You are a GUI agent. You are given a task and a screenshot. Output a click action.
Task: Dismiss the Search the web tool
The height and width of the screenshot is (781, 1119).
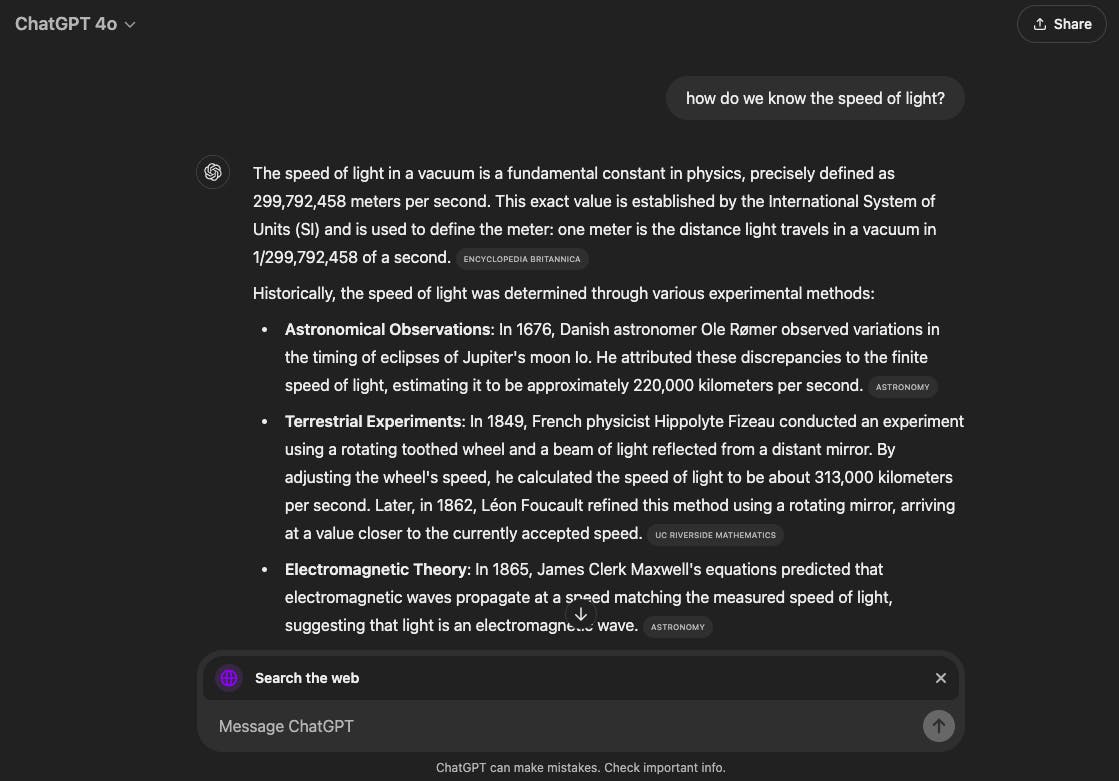tap(940, 678)
